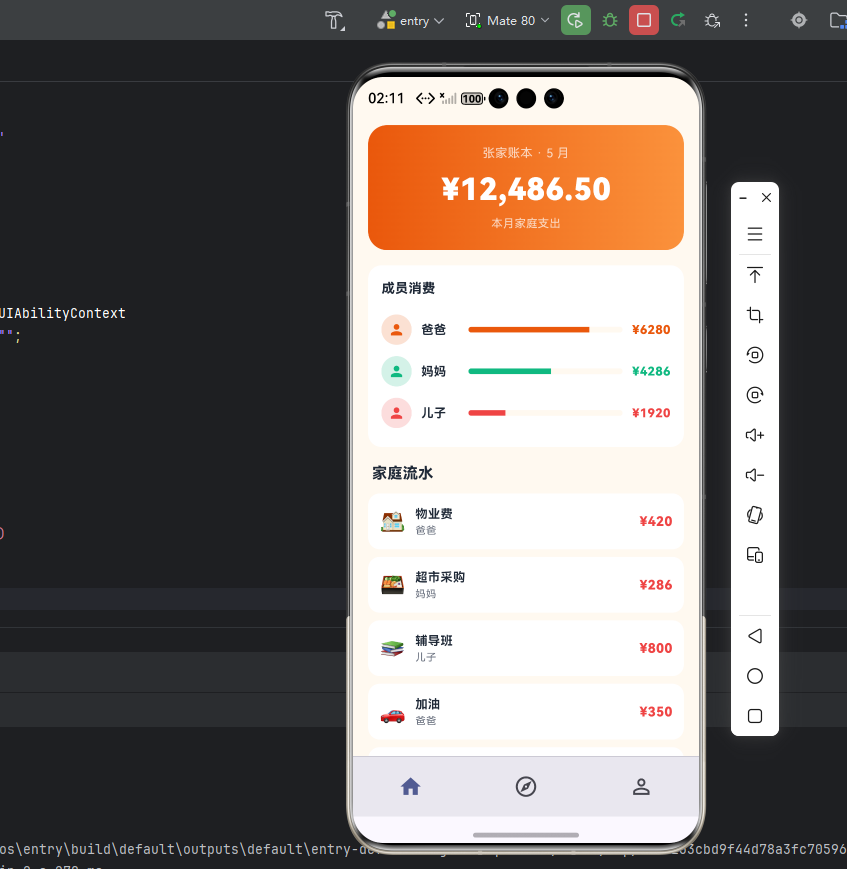Click the 家庭流水 section heading
The height and width of the screenshot is (869, 847).
pyautogui.click(x=402, y=473)
